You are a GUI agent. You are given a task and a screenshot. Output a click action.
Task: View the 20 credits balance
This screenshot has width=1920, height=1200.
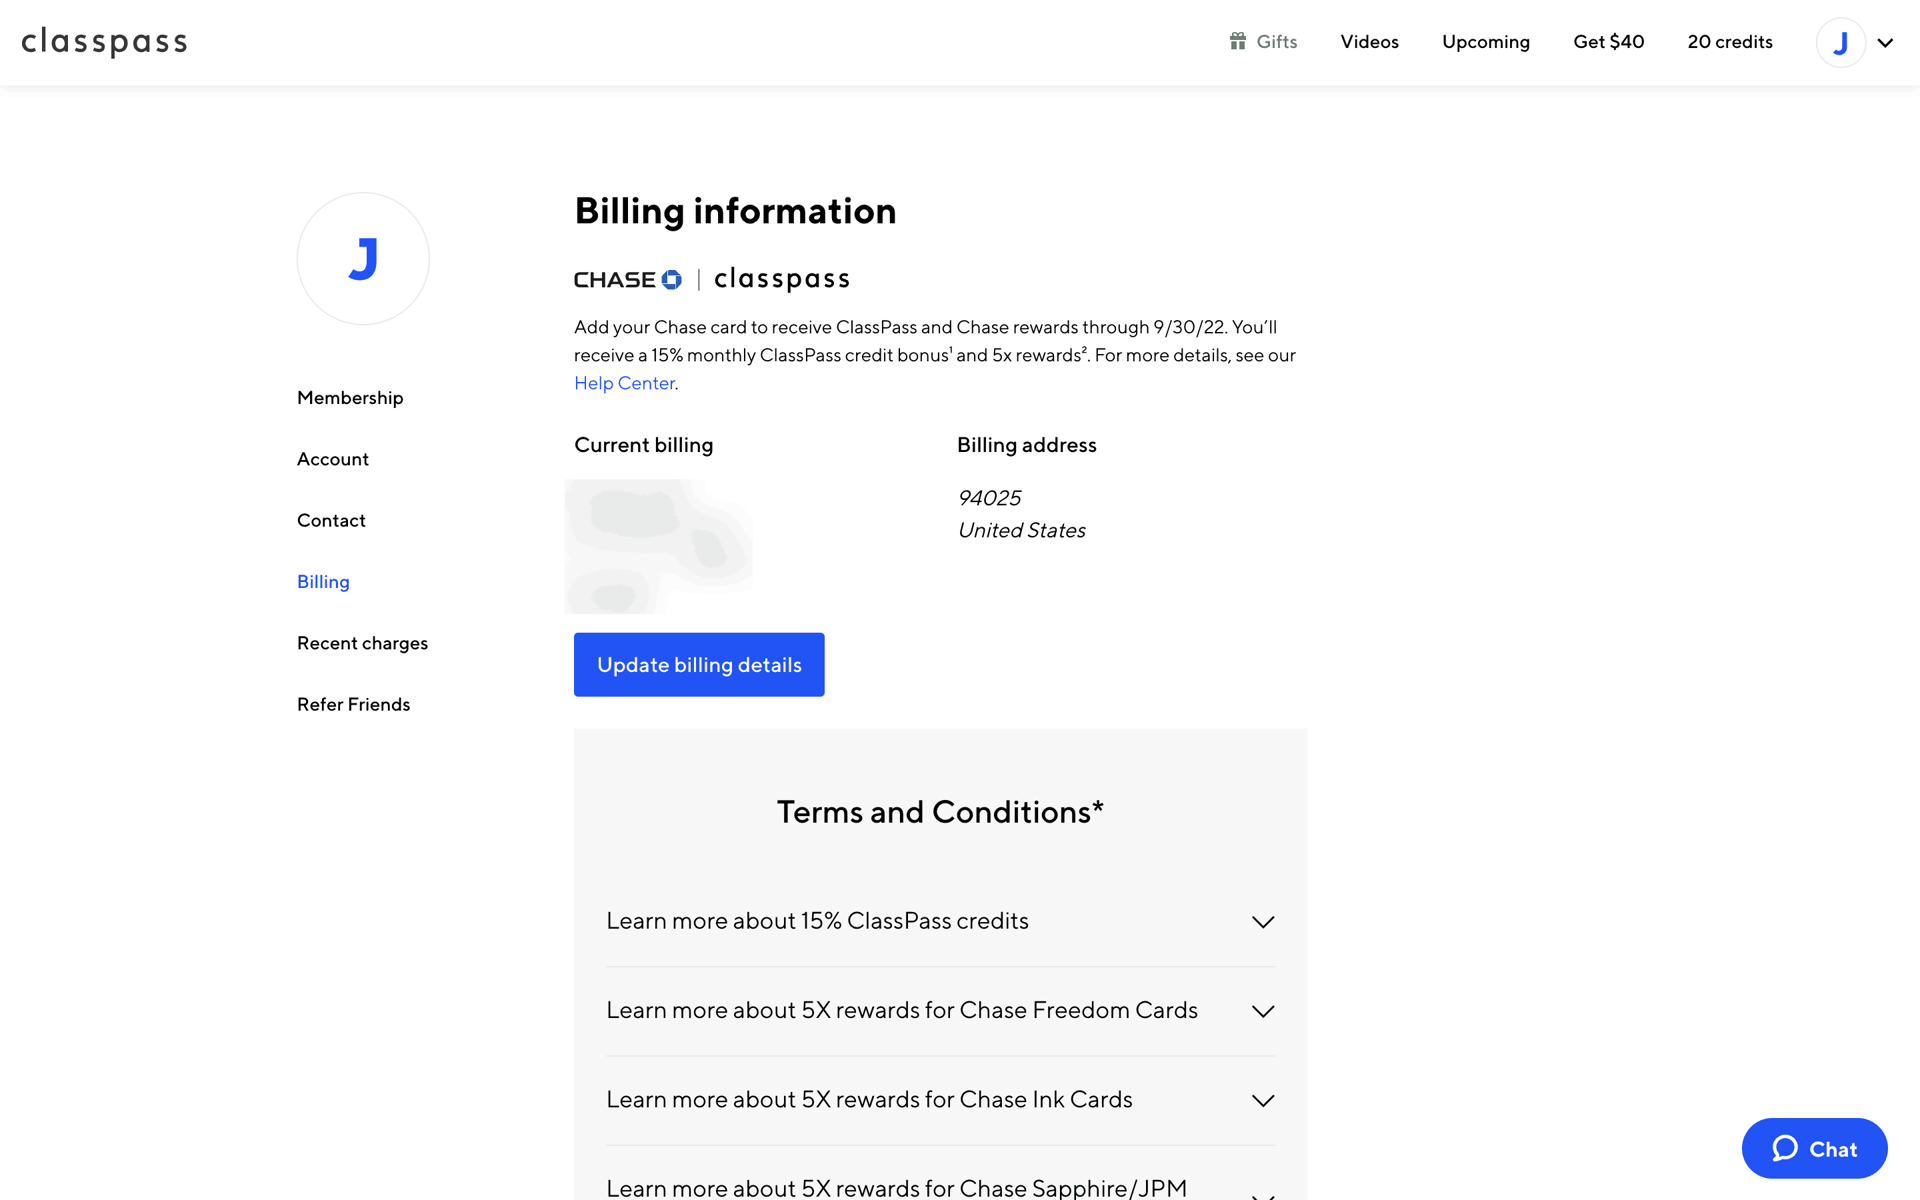1729,42
